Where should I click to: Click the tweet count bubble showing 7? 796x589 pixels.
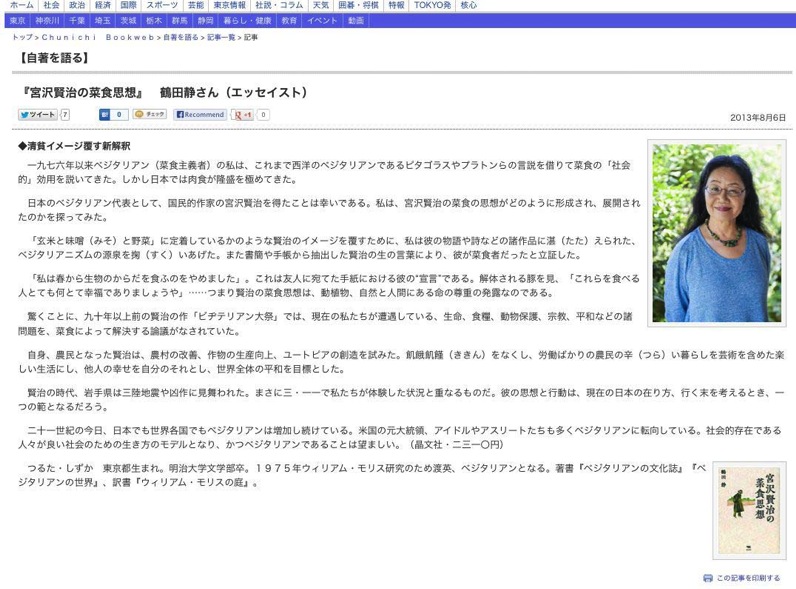65,115
